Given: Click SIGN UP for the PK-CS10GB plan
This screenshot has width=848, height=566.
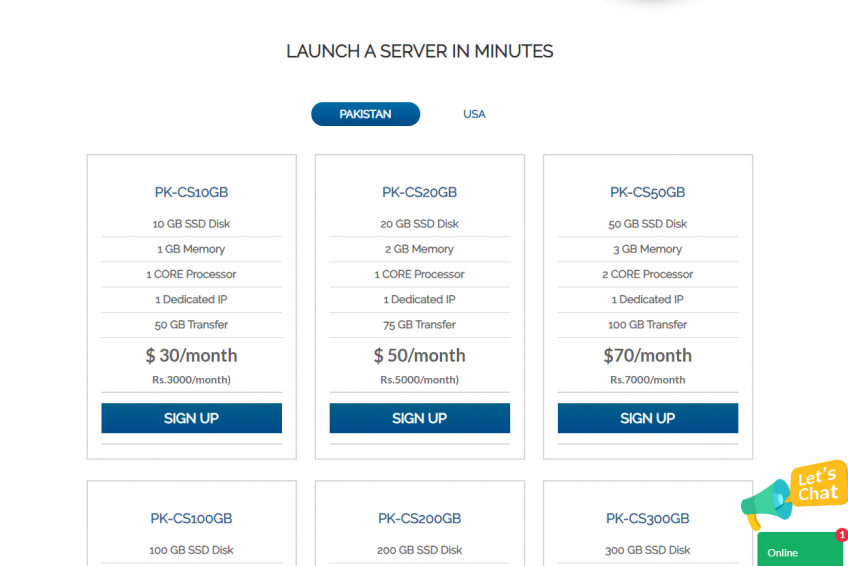Looking at the screenshot, I should [191, 418].
